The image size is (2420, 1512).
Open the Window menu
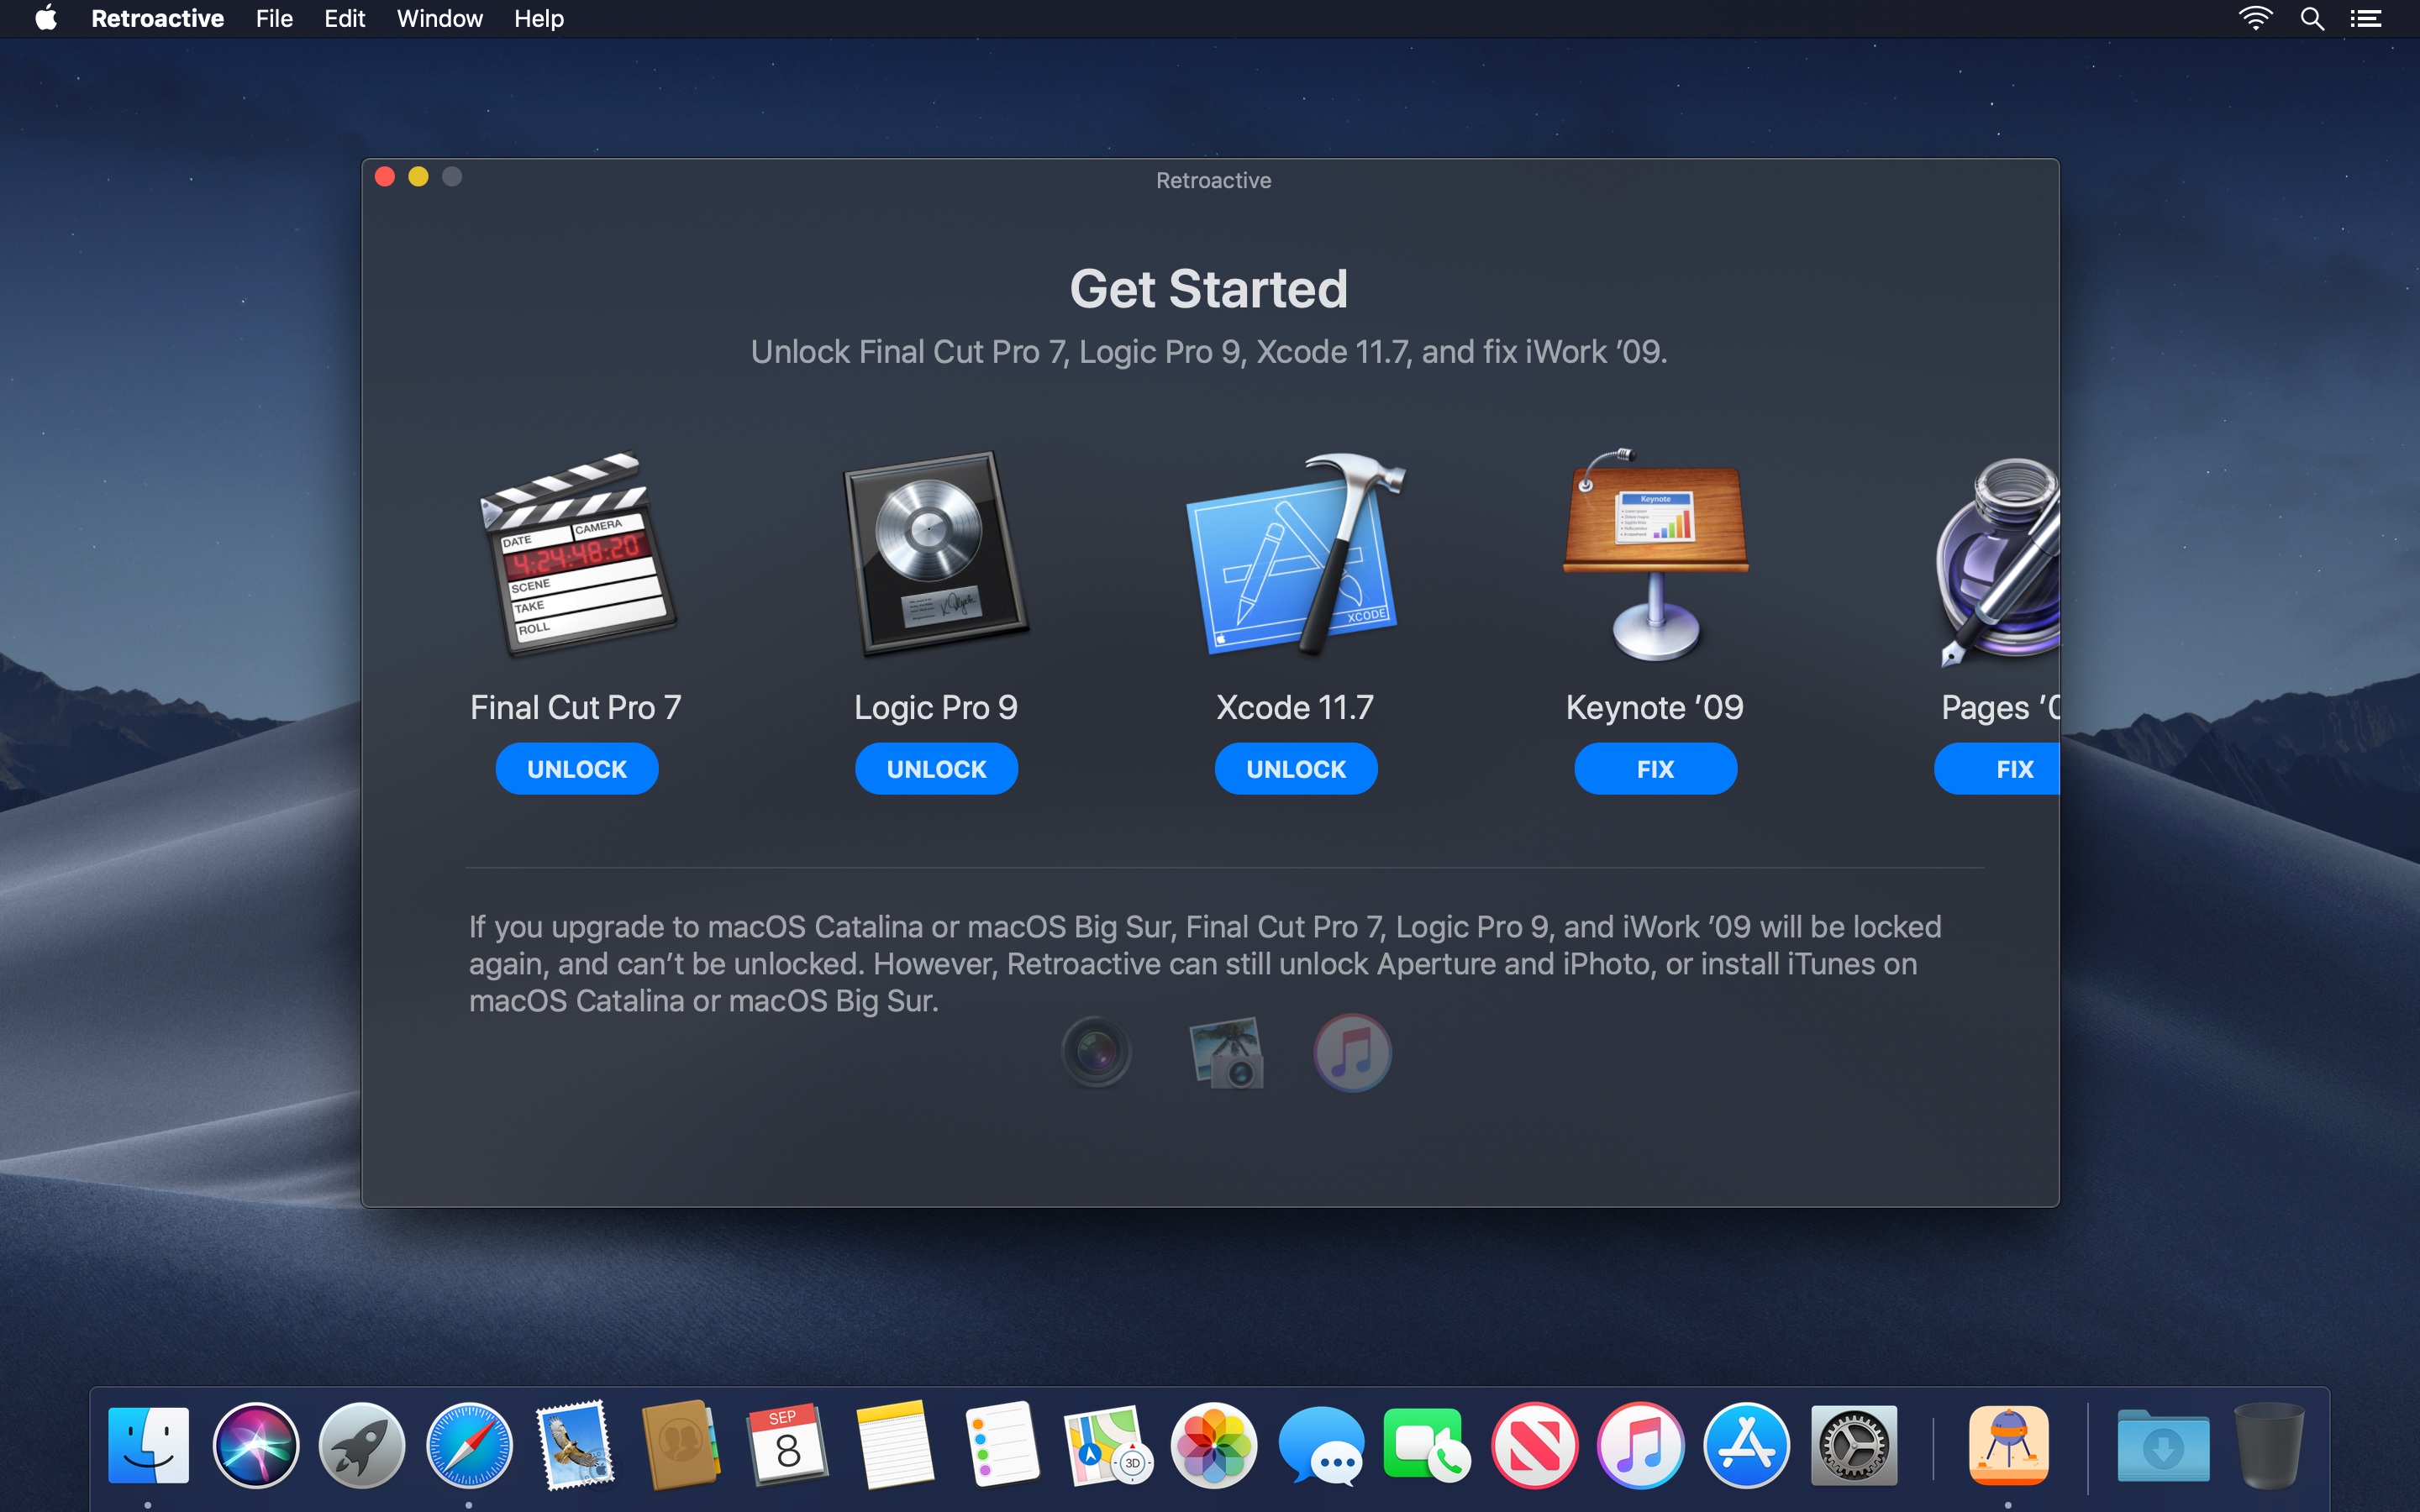tap(439, 19)
